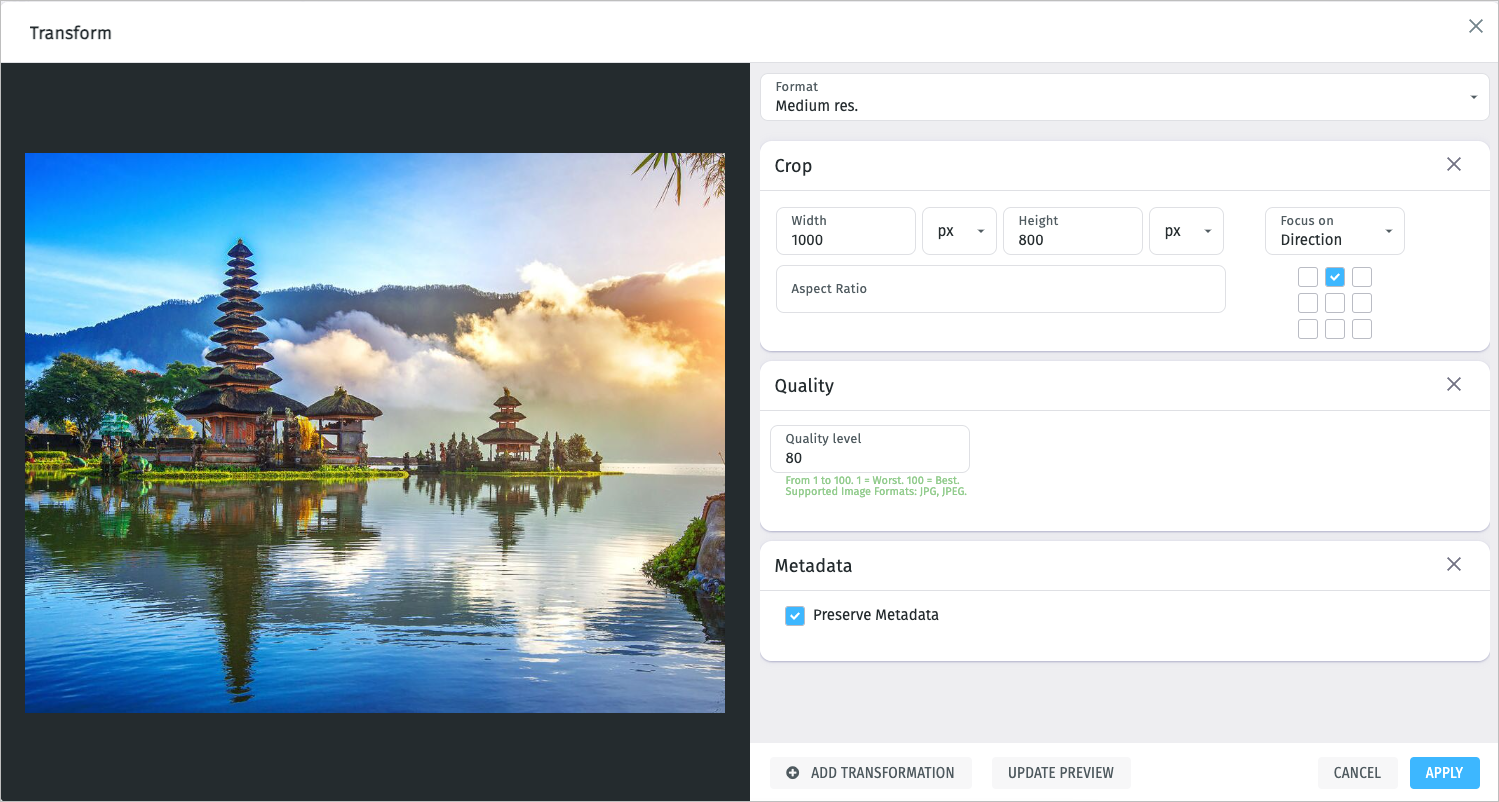Click the plus icon on Add Transformation
The image size is (1499, 802).
click(793, 772)
